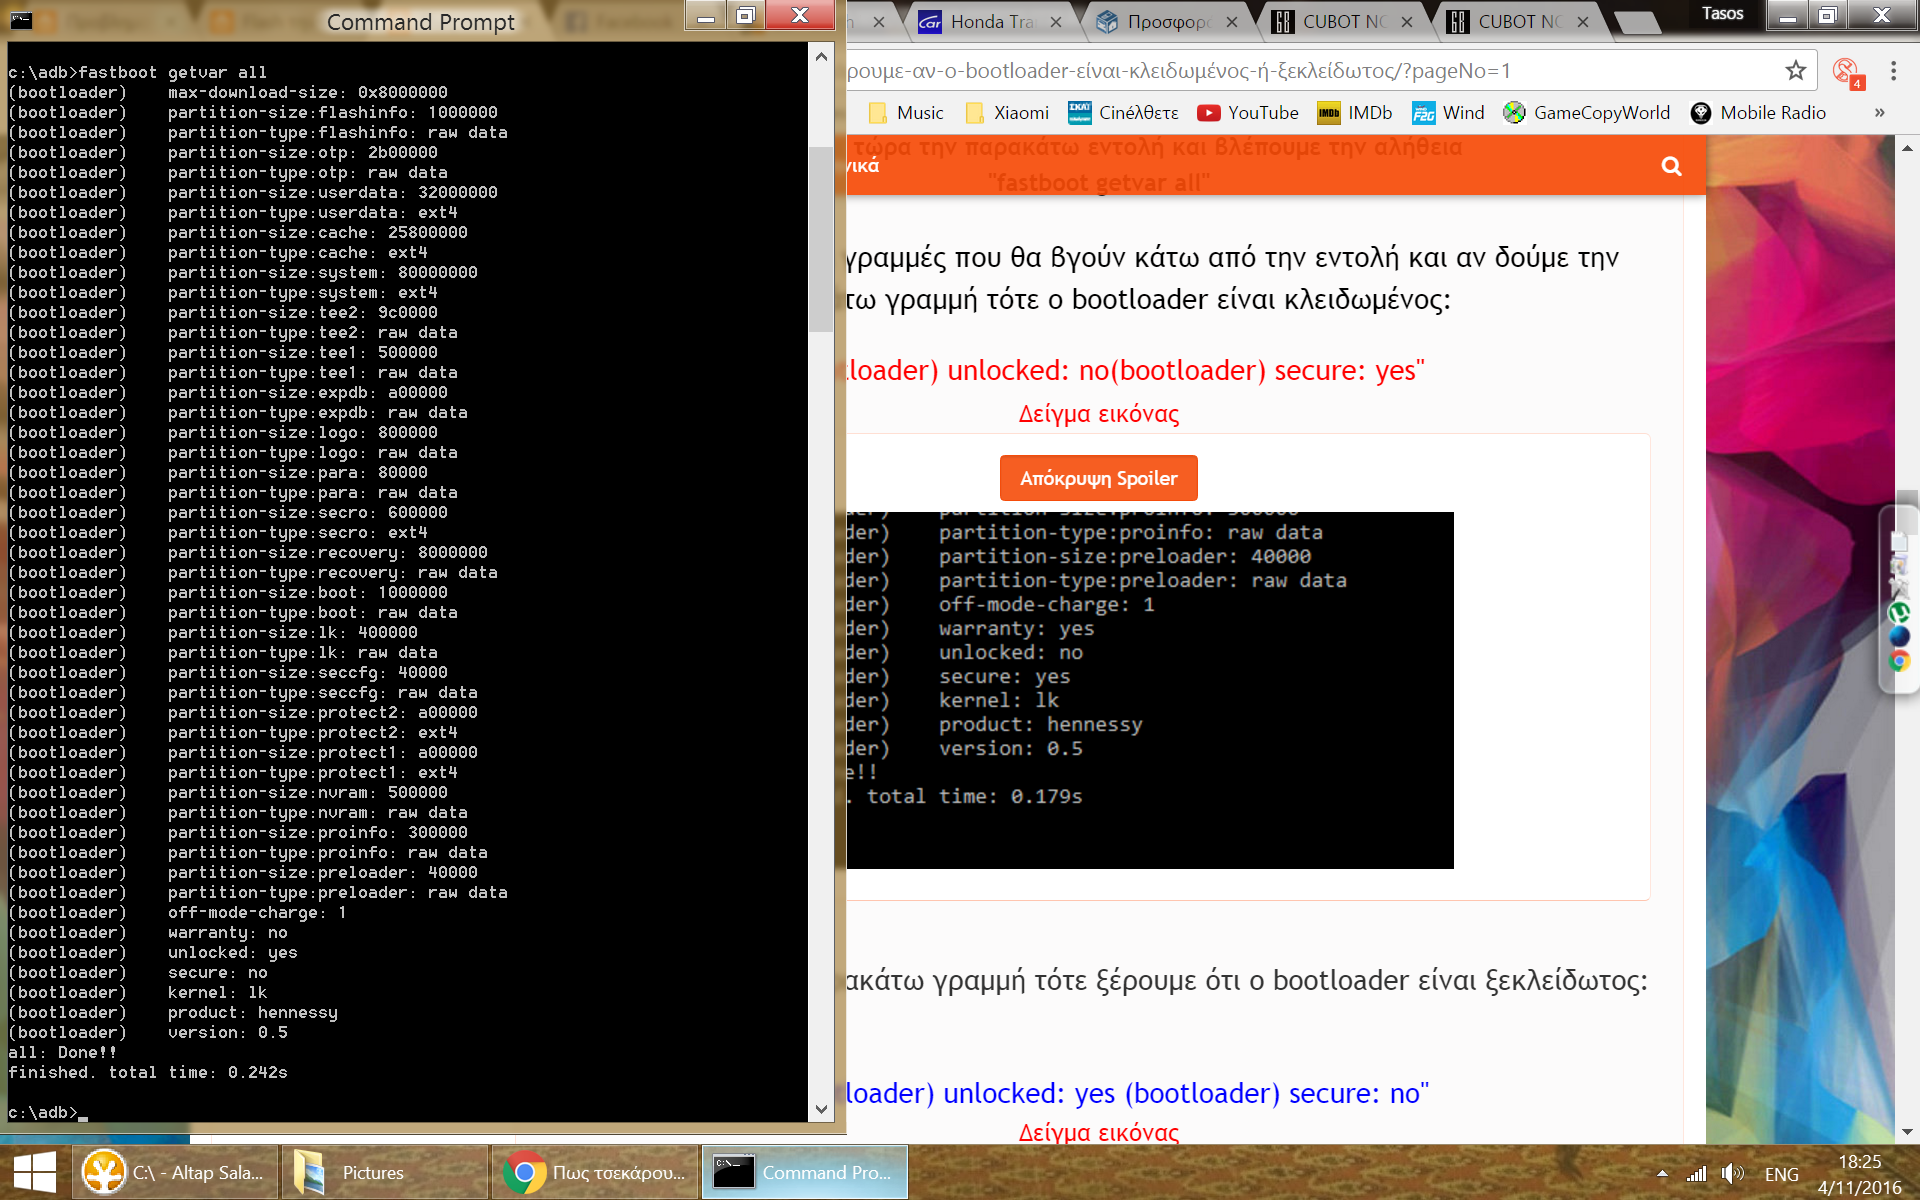The width and height of the screenshot is (1920, 1200).
Task: Open Pictures from the taskbar
Action: pos(372,1172)
